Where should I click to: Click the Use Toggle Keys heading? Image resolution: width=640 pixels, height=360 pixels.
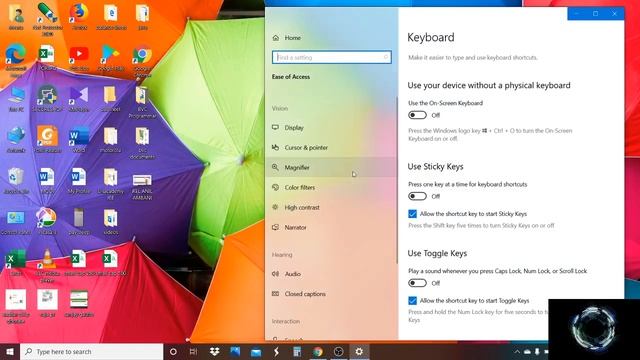[437, 253]
